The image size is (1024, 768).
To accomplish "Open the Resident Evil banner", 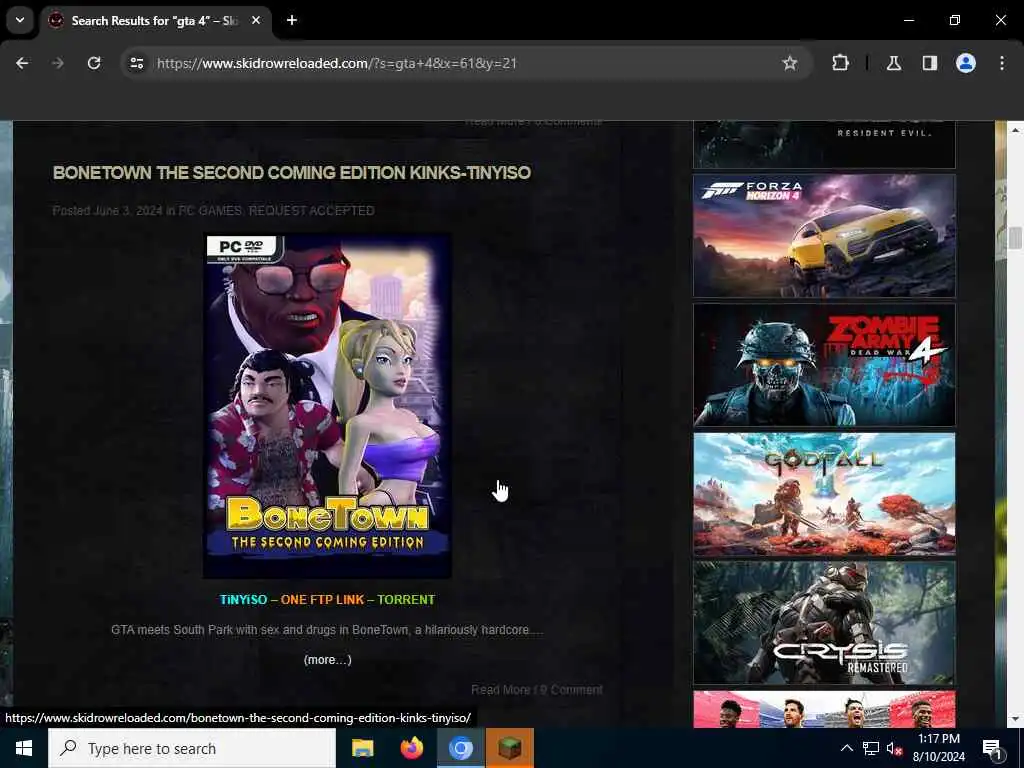I will (824, 144).
